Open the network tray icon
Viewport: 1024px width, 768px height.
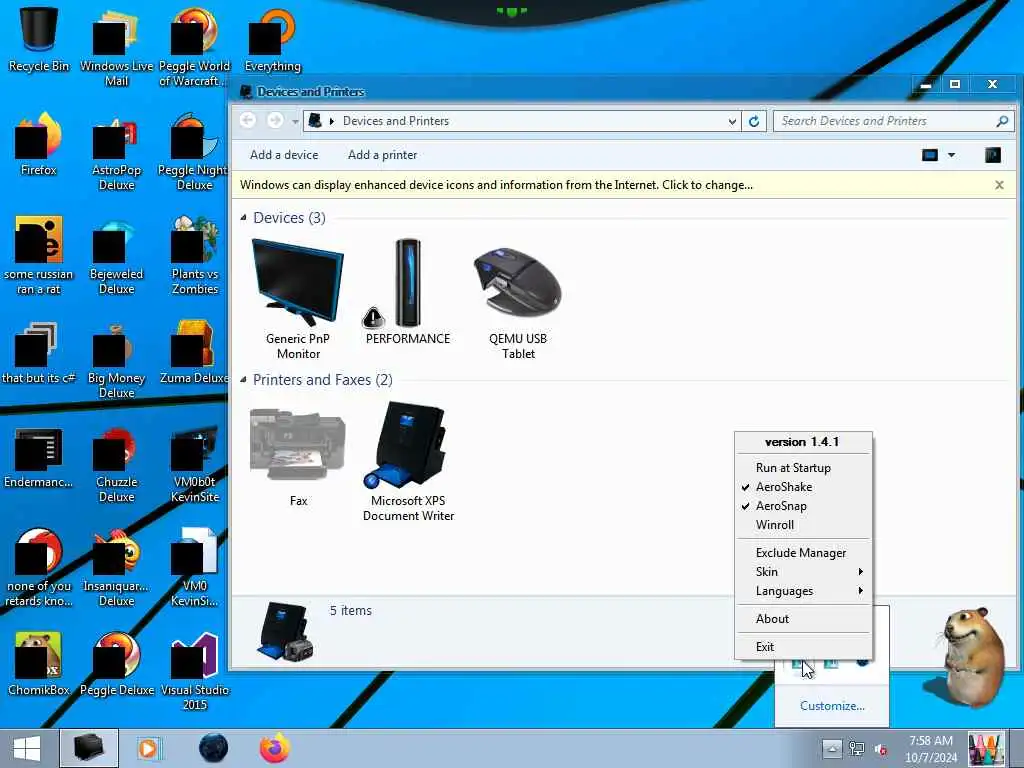856,748
